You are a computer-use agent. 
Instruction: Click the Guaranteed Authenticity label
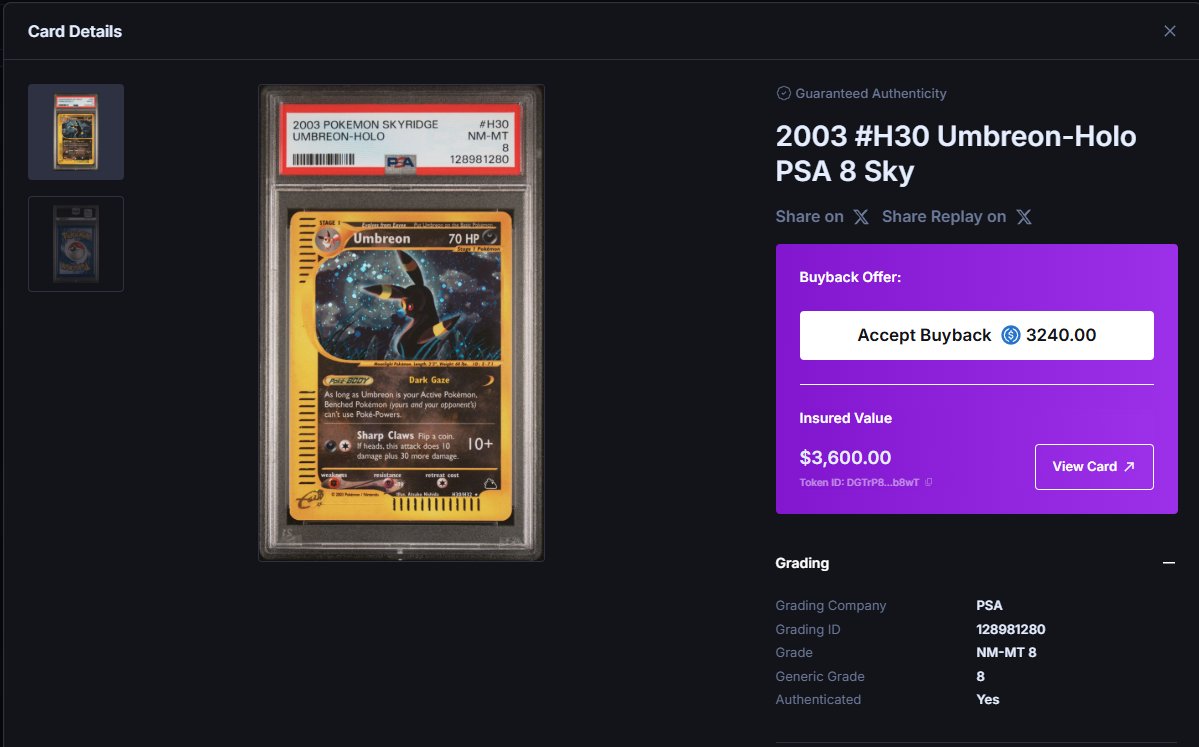tap(871, 93)
